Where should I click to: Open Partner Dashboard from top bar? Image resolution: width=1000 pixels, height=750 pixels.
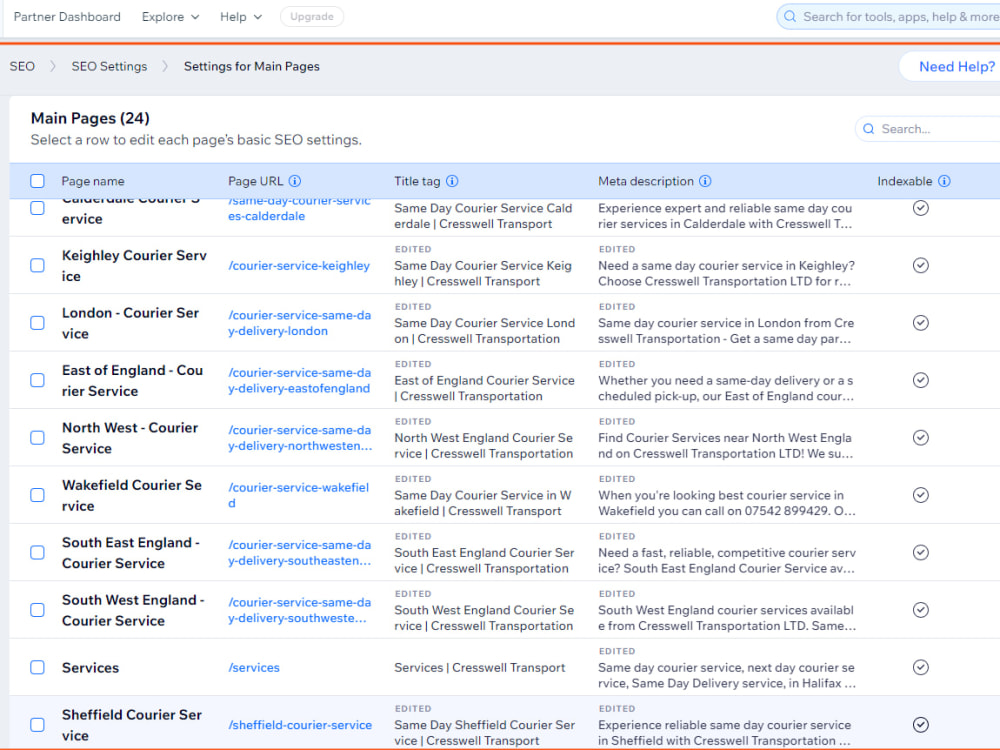pos(67,17)
